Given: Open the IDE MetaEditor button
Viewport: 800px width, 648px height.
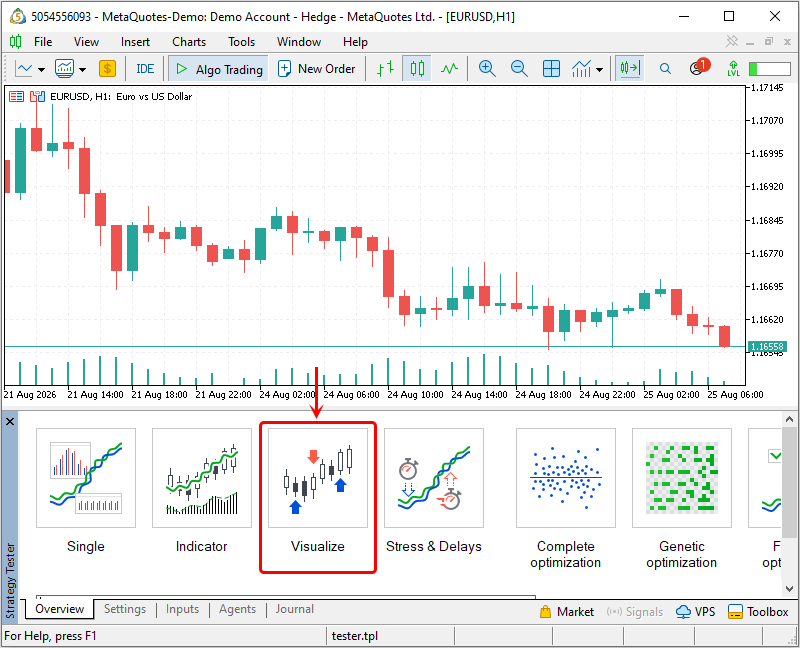Looking at the screenshot, I should [x=145, y=68].
